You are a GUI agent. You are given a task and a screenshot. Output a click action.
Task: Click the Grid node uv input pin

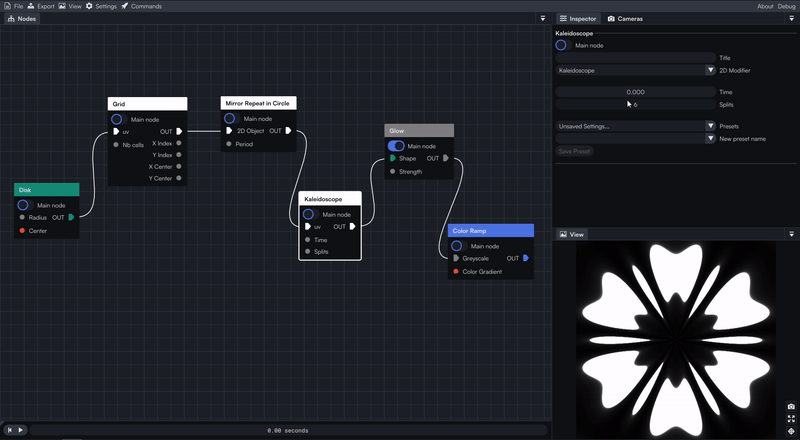(x=116, y=131)
